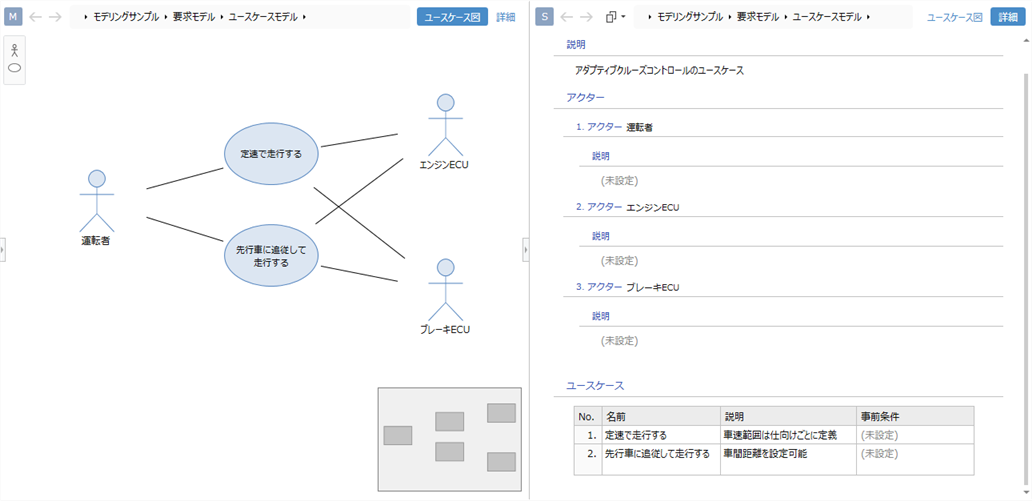Click the M pane icon on the left
Image resolution: width=1032 pixels, height=501 pixels.
(14, 17)
